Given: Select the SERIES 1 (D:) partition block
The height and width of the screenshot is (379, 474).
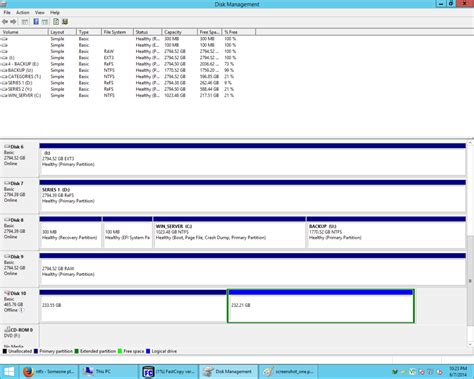Looking at the screenshot, I should (x=252, y=196).
